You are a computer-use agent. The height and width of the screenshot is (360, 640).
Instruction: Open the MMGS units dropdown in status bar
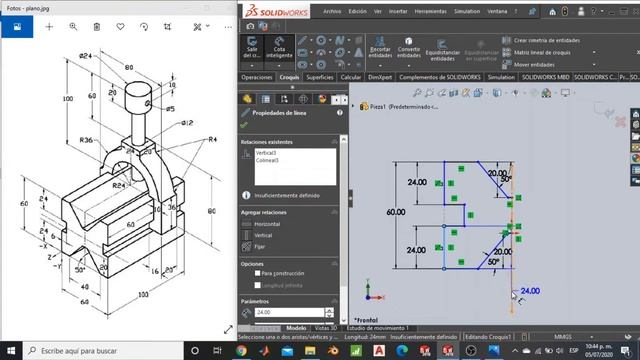point(592,337)
